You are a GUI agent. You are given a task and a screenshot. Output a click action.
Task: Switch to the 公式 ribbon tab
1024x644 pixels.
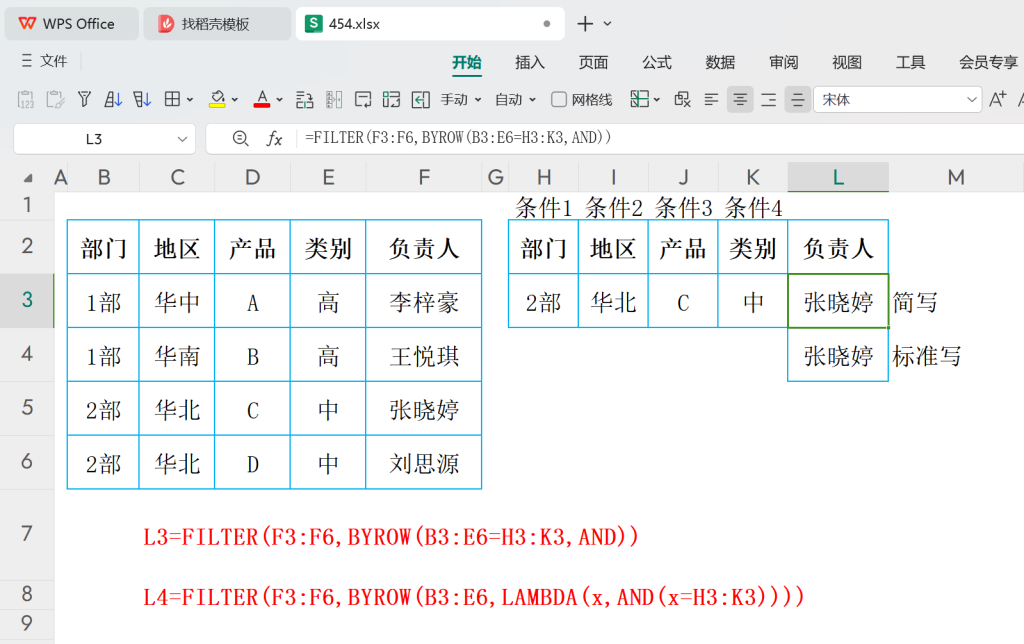coord(656,62)
